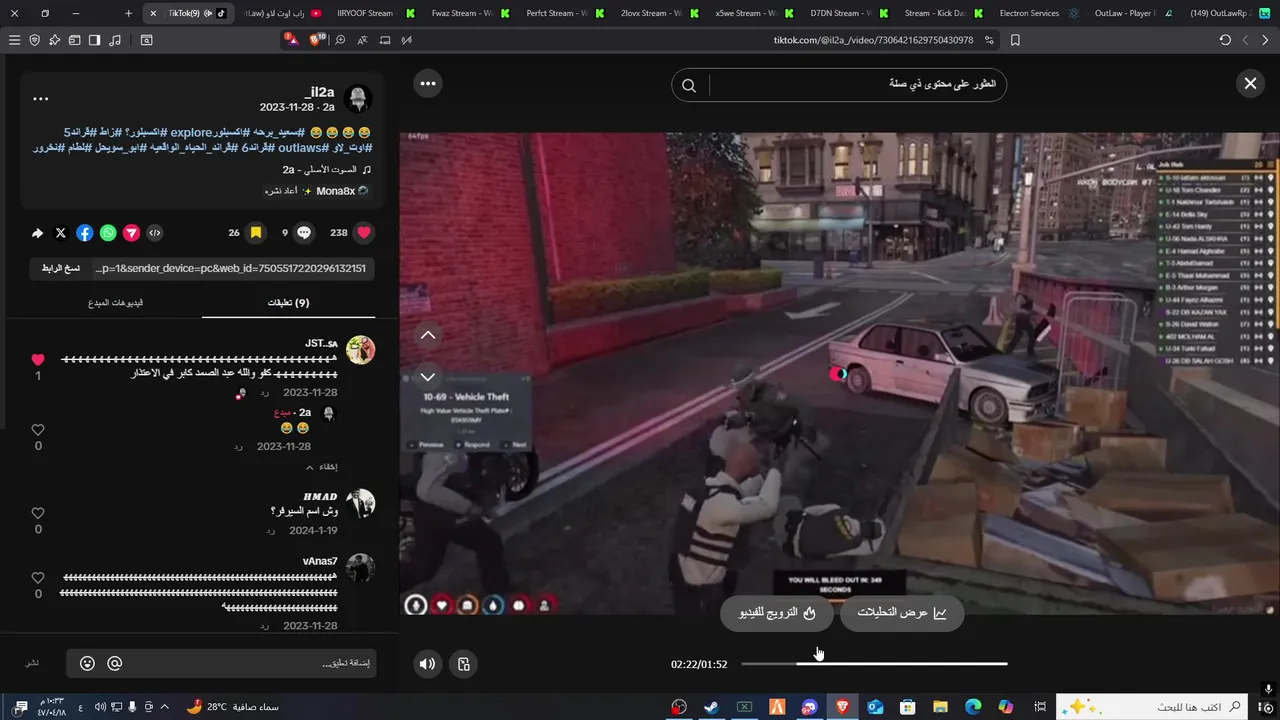Click the tiktok.com address bar URL
The height and width of the screenshot is (720, 1280).
(x=873, y=40)
